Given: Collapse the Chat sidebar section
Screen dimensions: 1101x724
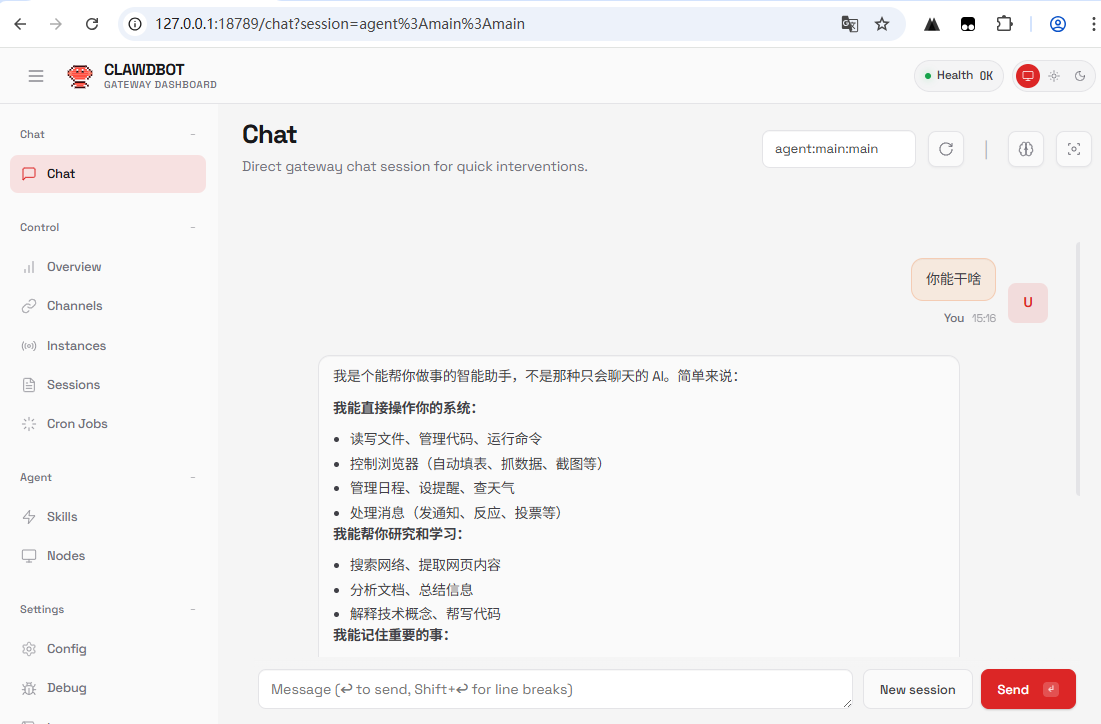Looking at the screenshot, I should pyautogui.click(x=193, y=134).
